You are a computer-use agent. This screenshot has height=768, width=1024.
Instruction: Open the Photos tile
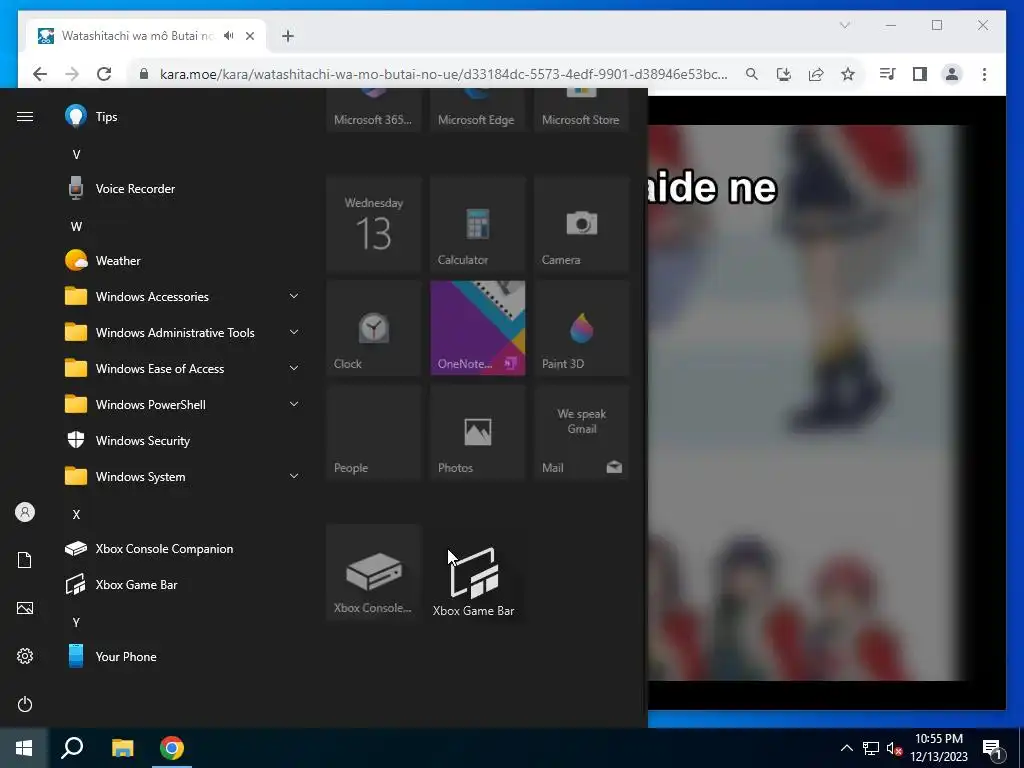pyautogui.click(x=477, y=432)
